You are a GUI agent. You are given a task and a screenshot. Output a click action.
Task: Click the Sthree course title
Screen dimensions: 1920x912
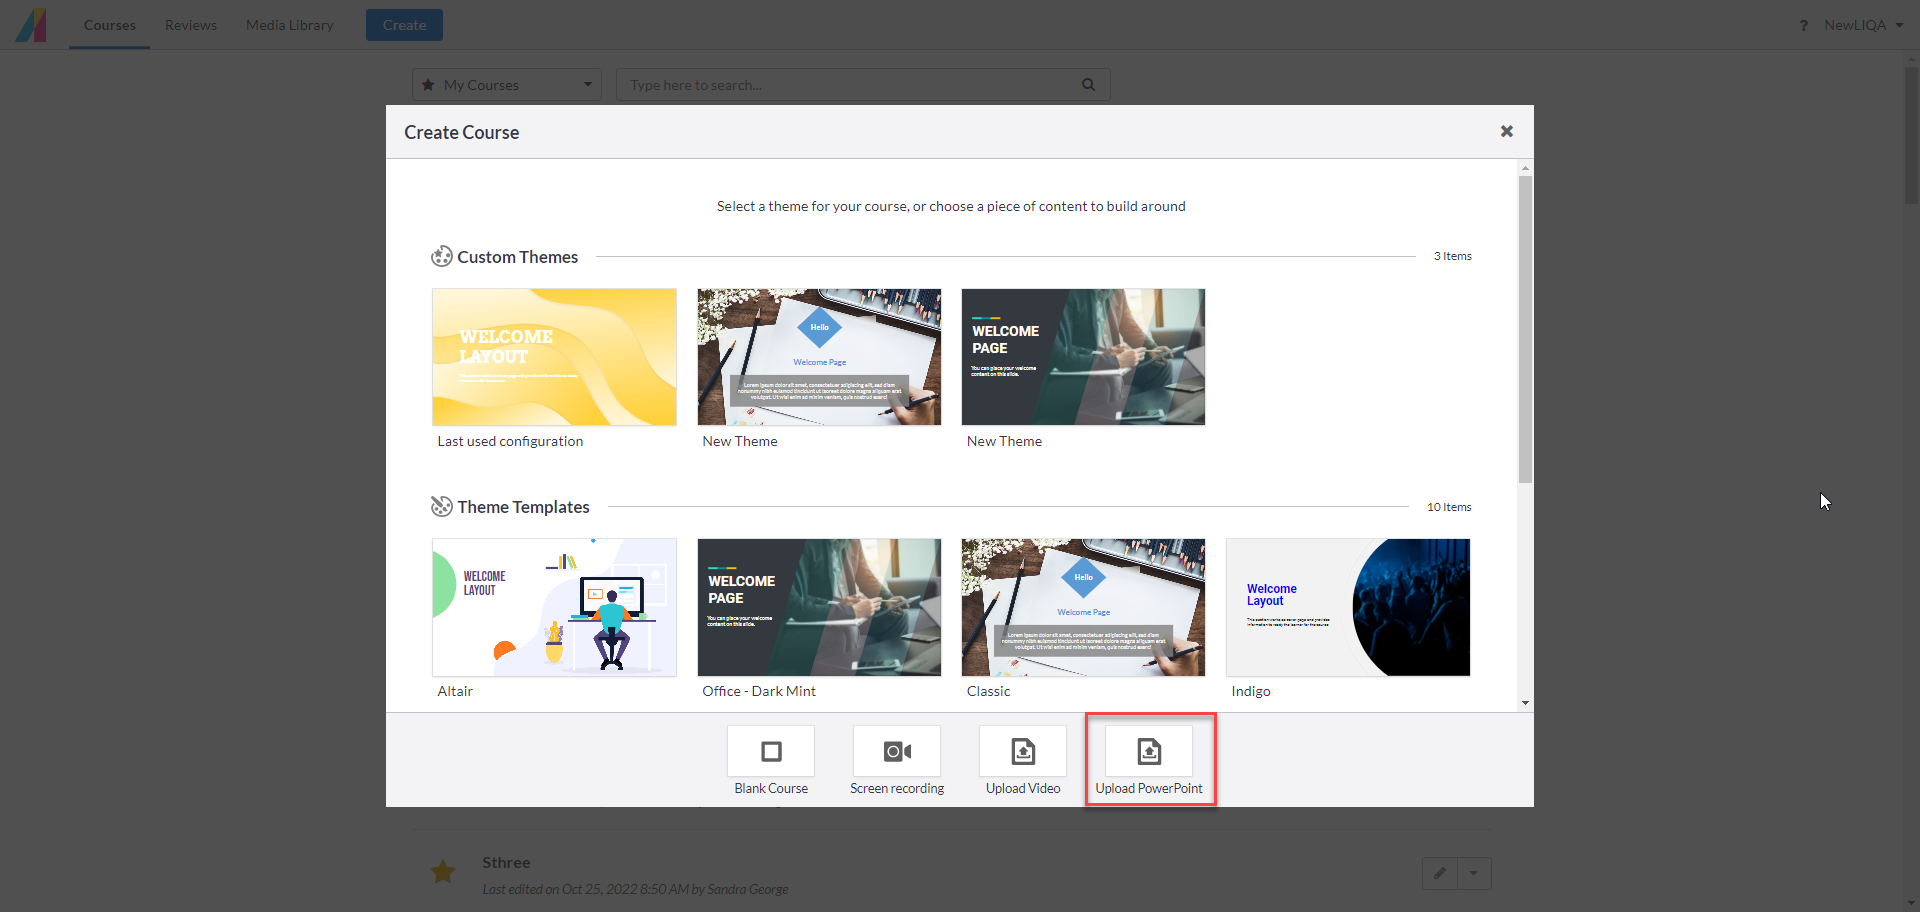click(x=506, y=862)
